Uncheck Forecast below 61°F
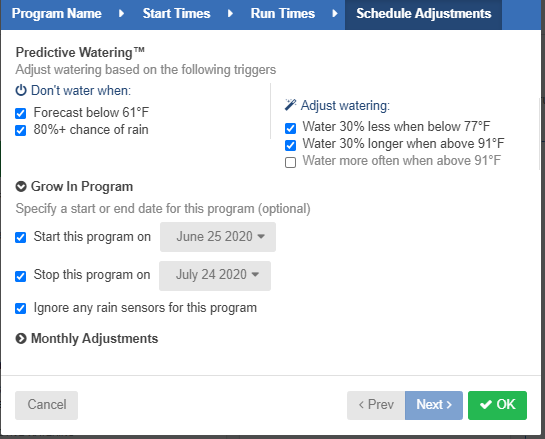The height and width of the screenshot is (439, 545). 21,113
